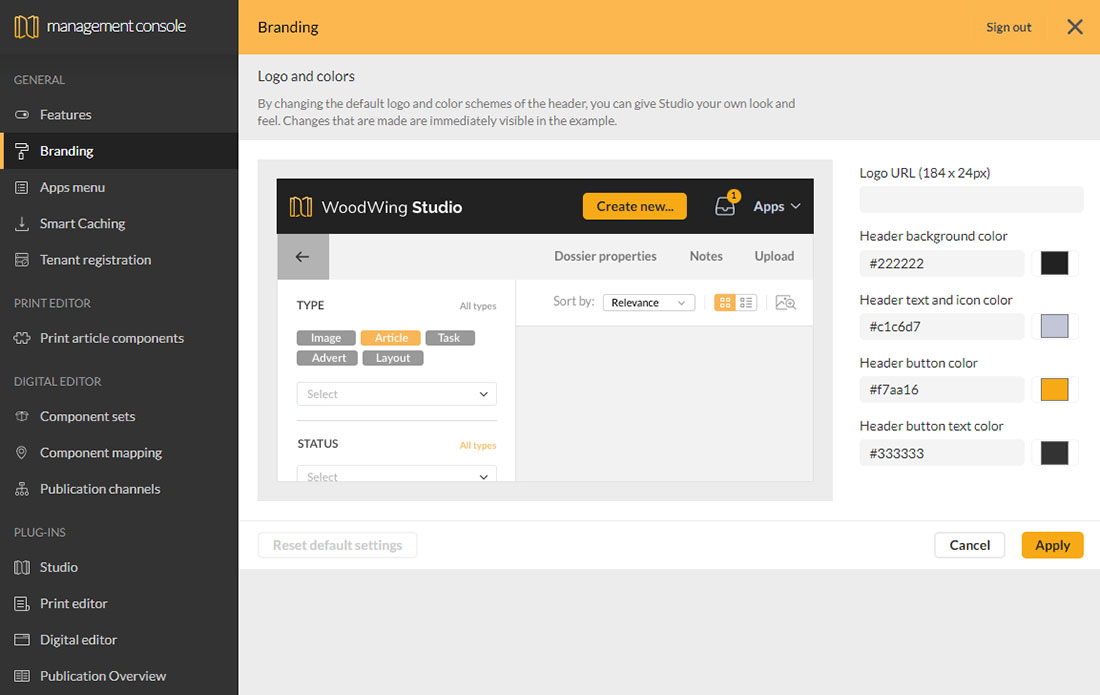
Task: Click the #222222 header background field
Action: tap(942, 263)
